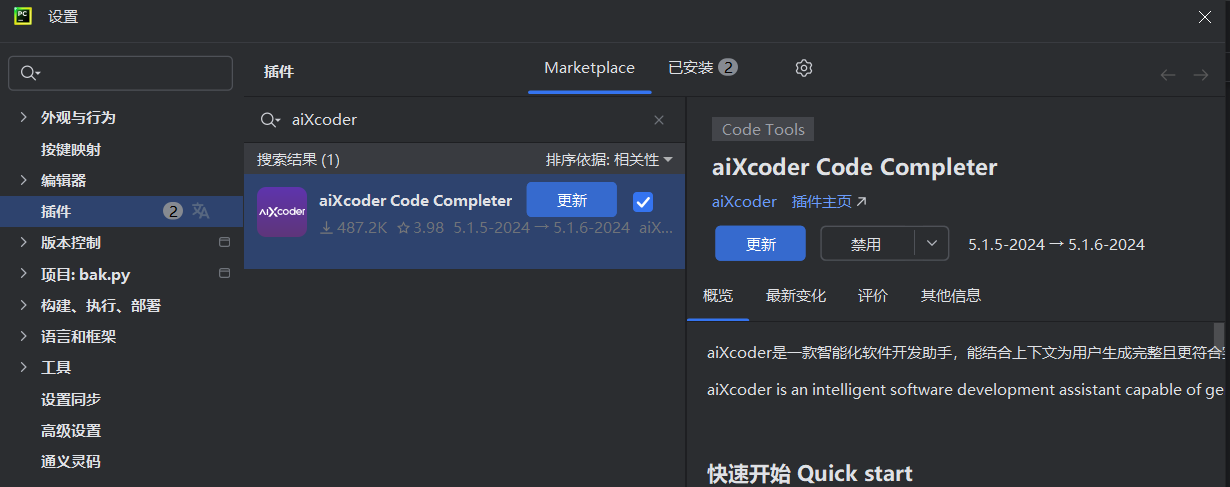This screenshot has width=1230, height=487.
Task: Select 高级设置 in settings tree
Action: tap(71, 431)
